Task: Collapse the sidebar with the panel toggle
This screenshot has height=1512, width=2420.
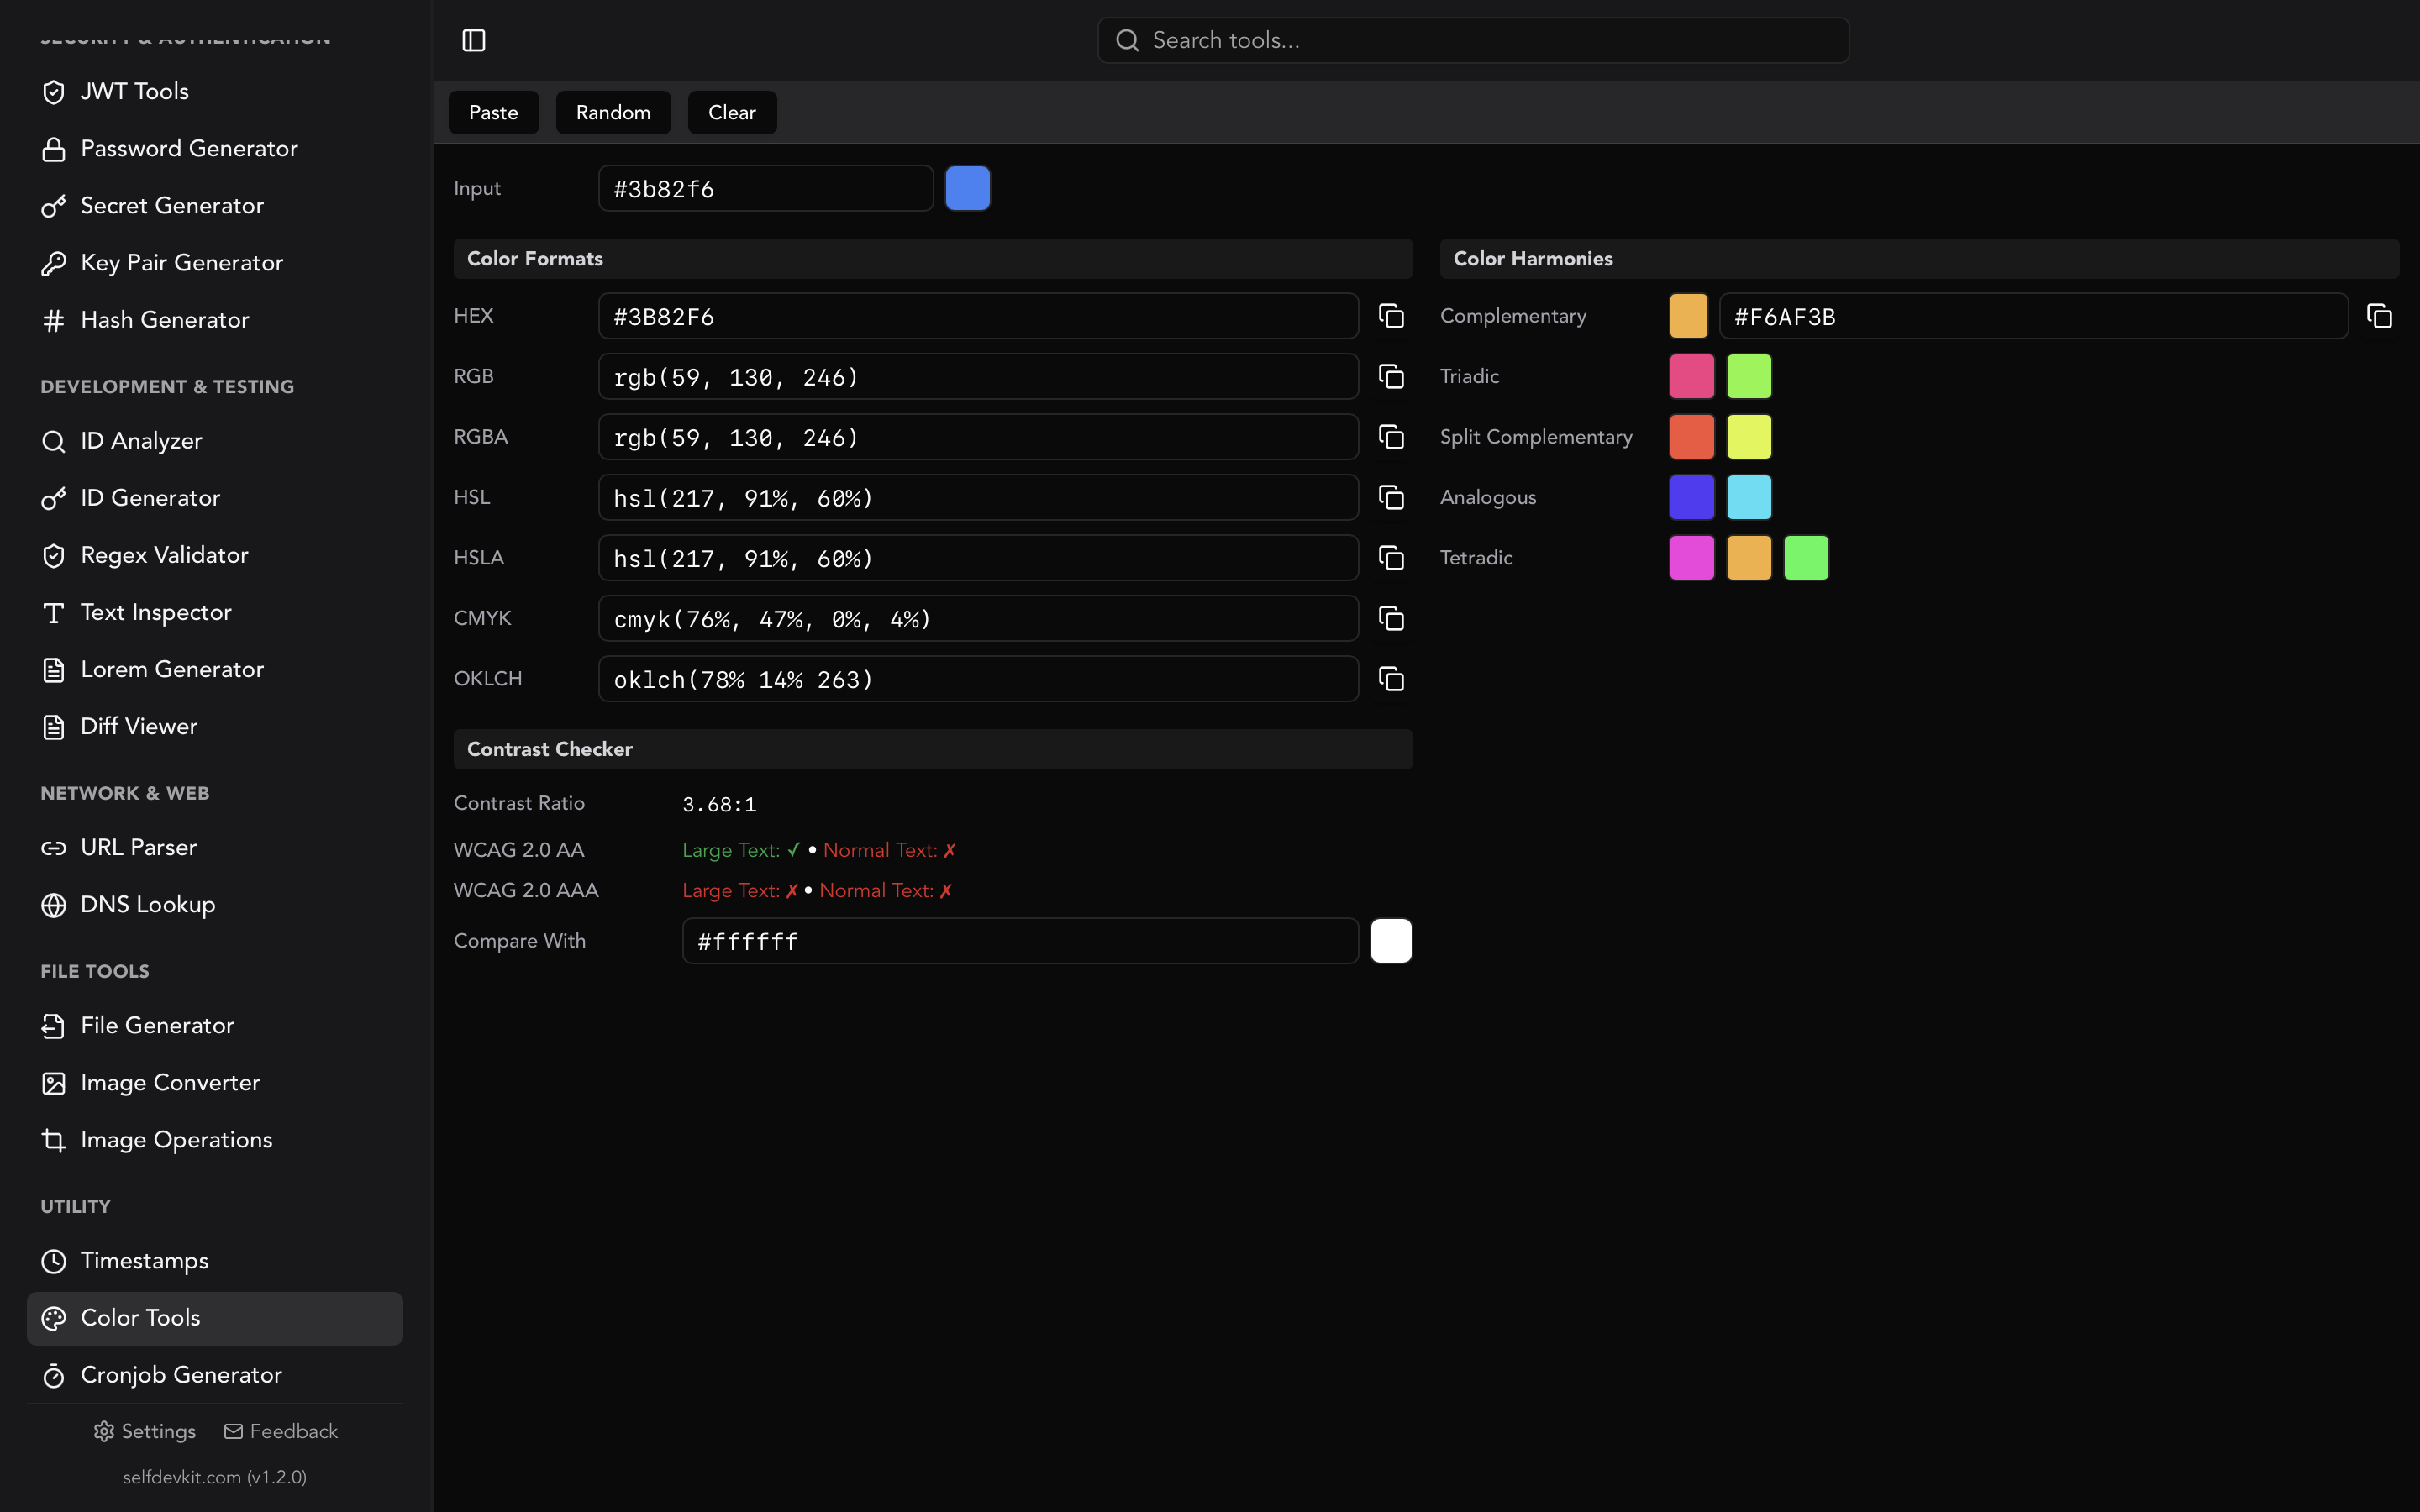Action: click(474, 40)
